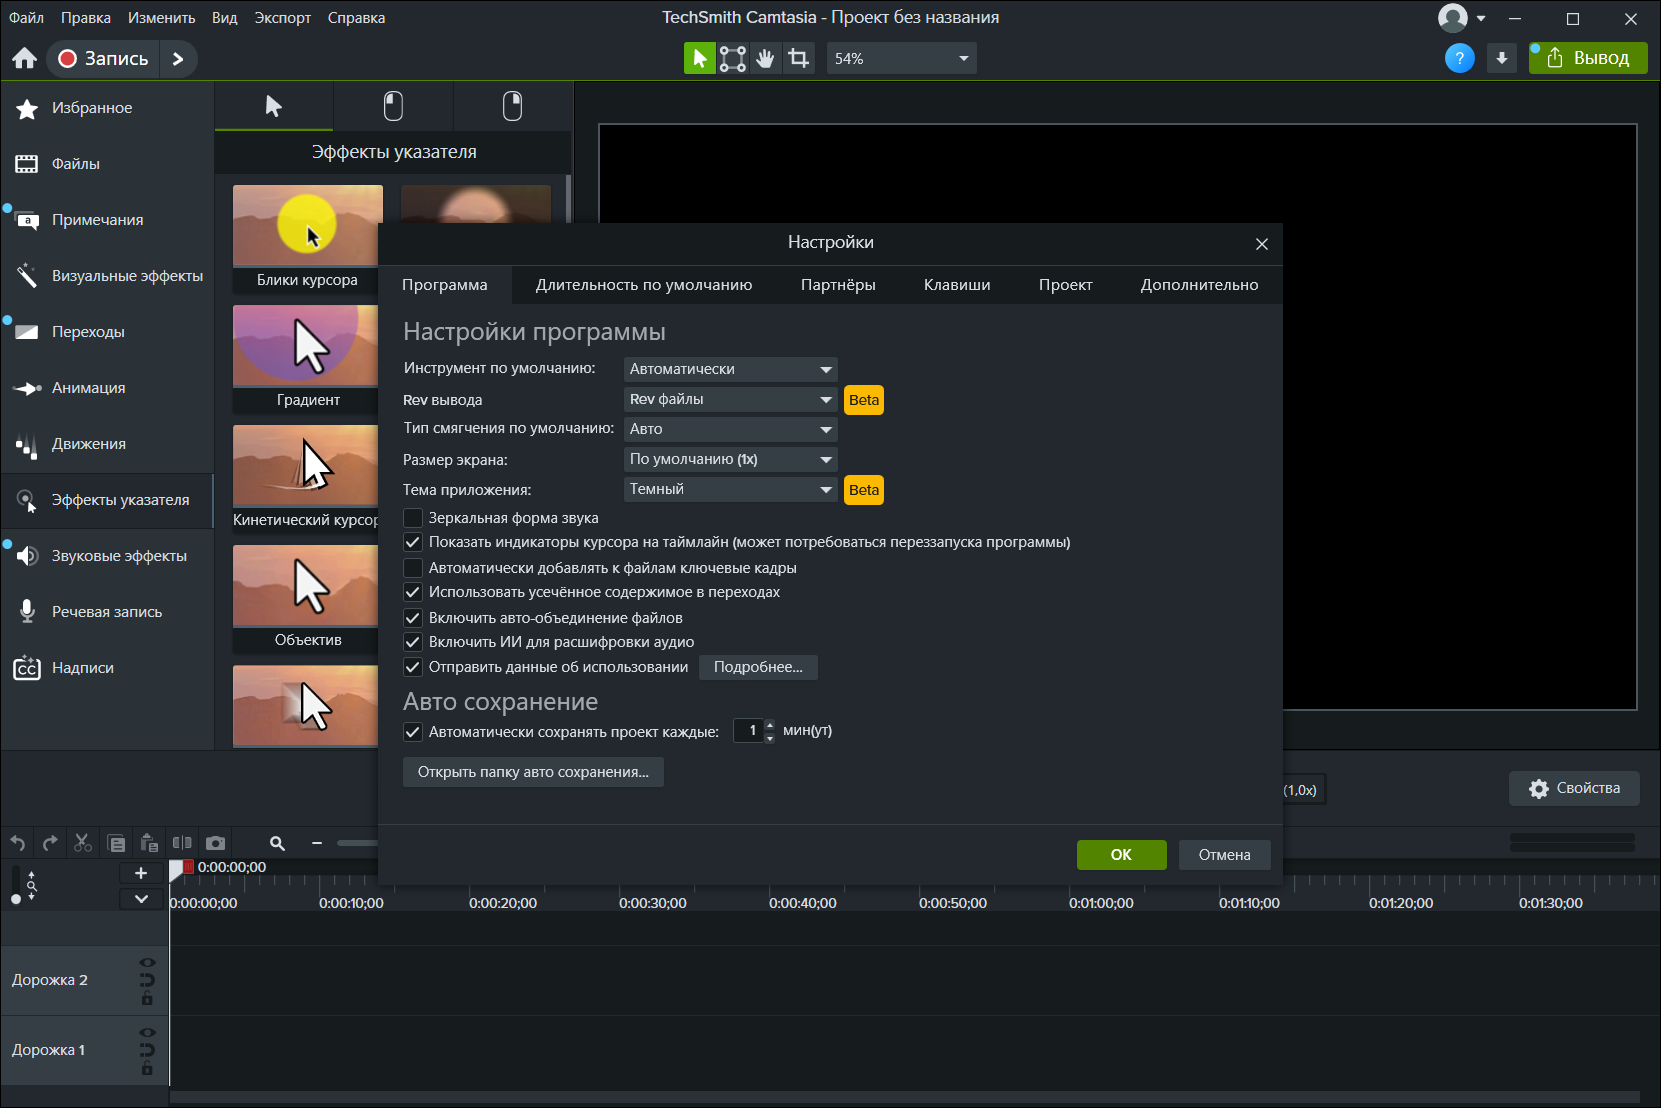Viewport: 1661px width, 1108px height.
Task: Open the Тема приложения dropdown
Action: coord(730,489)
